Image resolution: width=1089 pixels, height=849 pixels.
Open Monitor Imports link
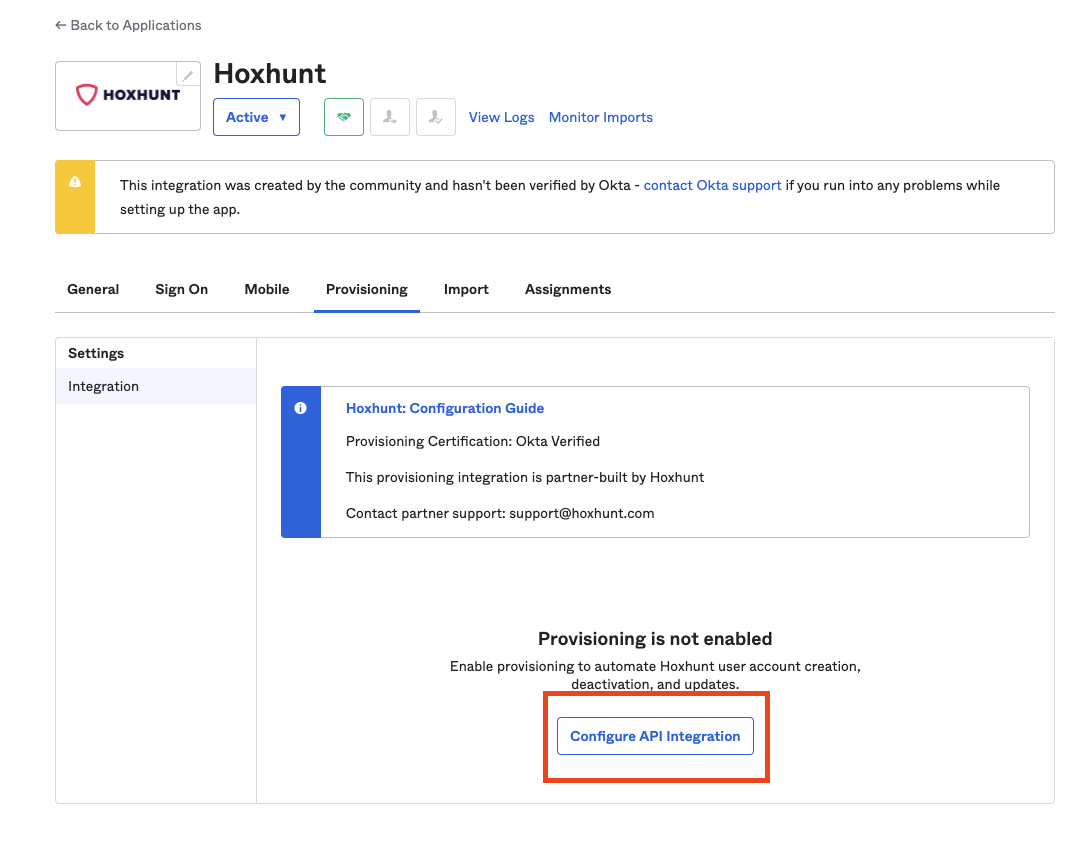click(601, 117)
